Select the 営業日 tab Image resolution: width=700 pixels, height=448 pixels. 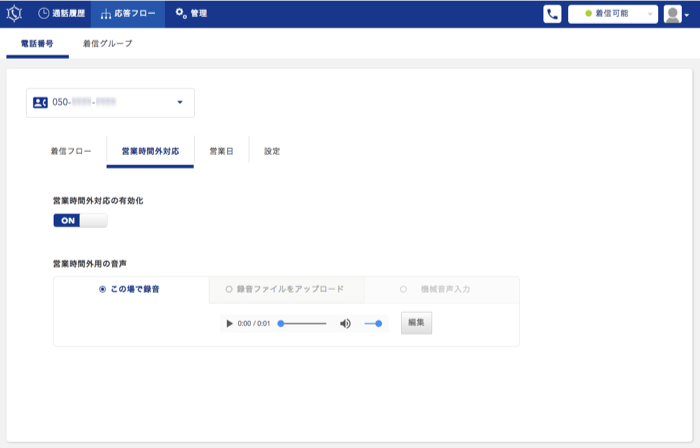click(221, 151)
